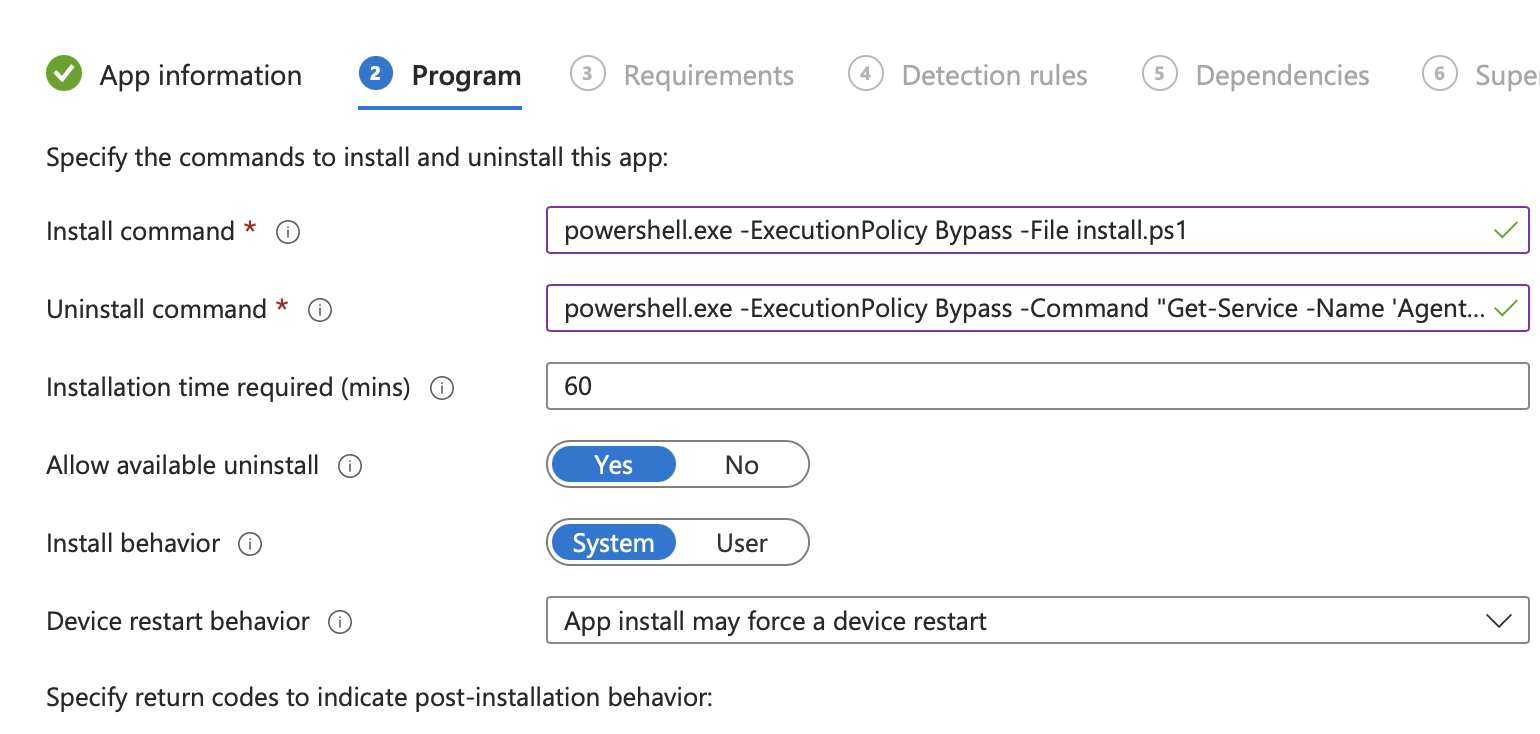Select System for Install behavior
This screenshot has width=1540, height=734.
click(x=613, y=543)
